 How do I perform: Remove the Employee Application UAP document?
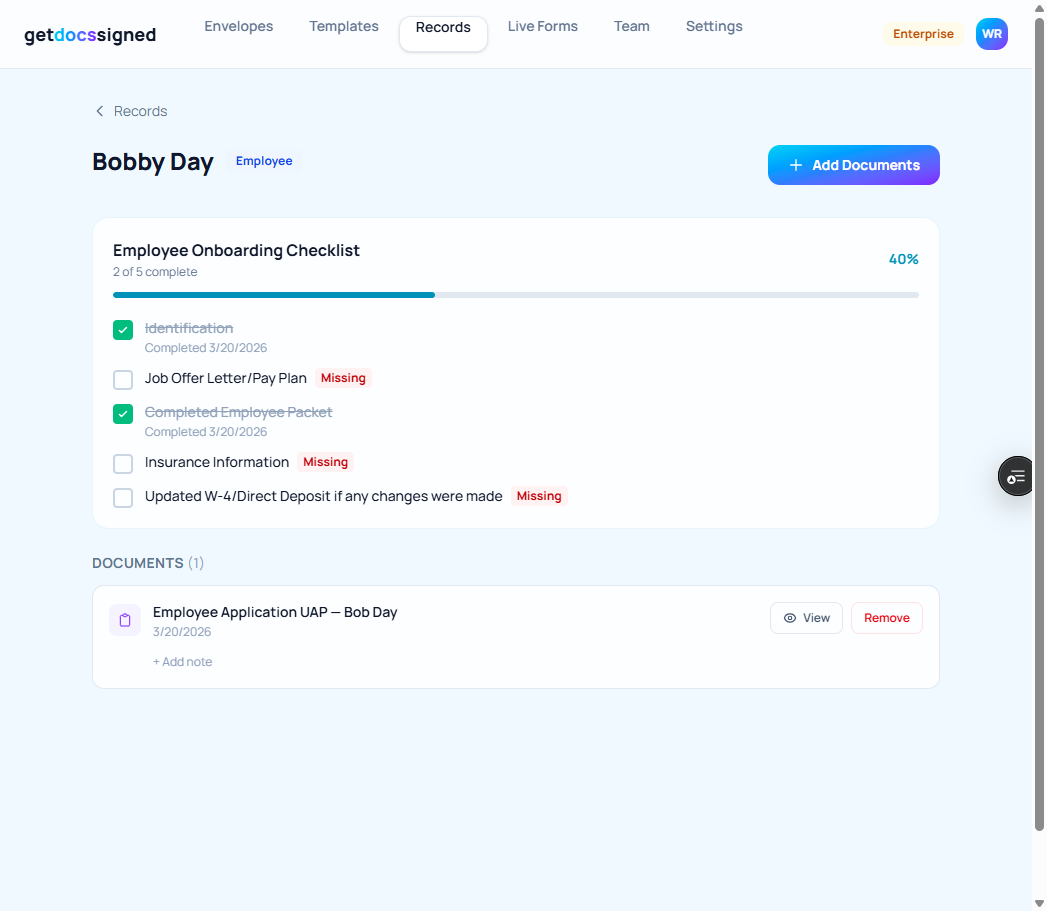[886, 618]
